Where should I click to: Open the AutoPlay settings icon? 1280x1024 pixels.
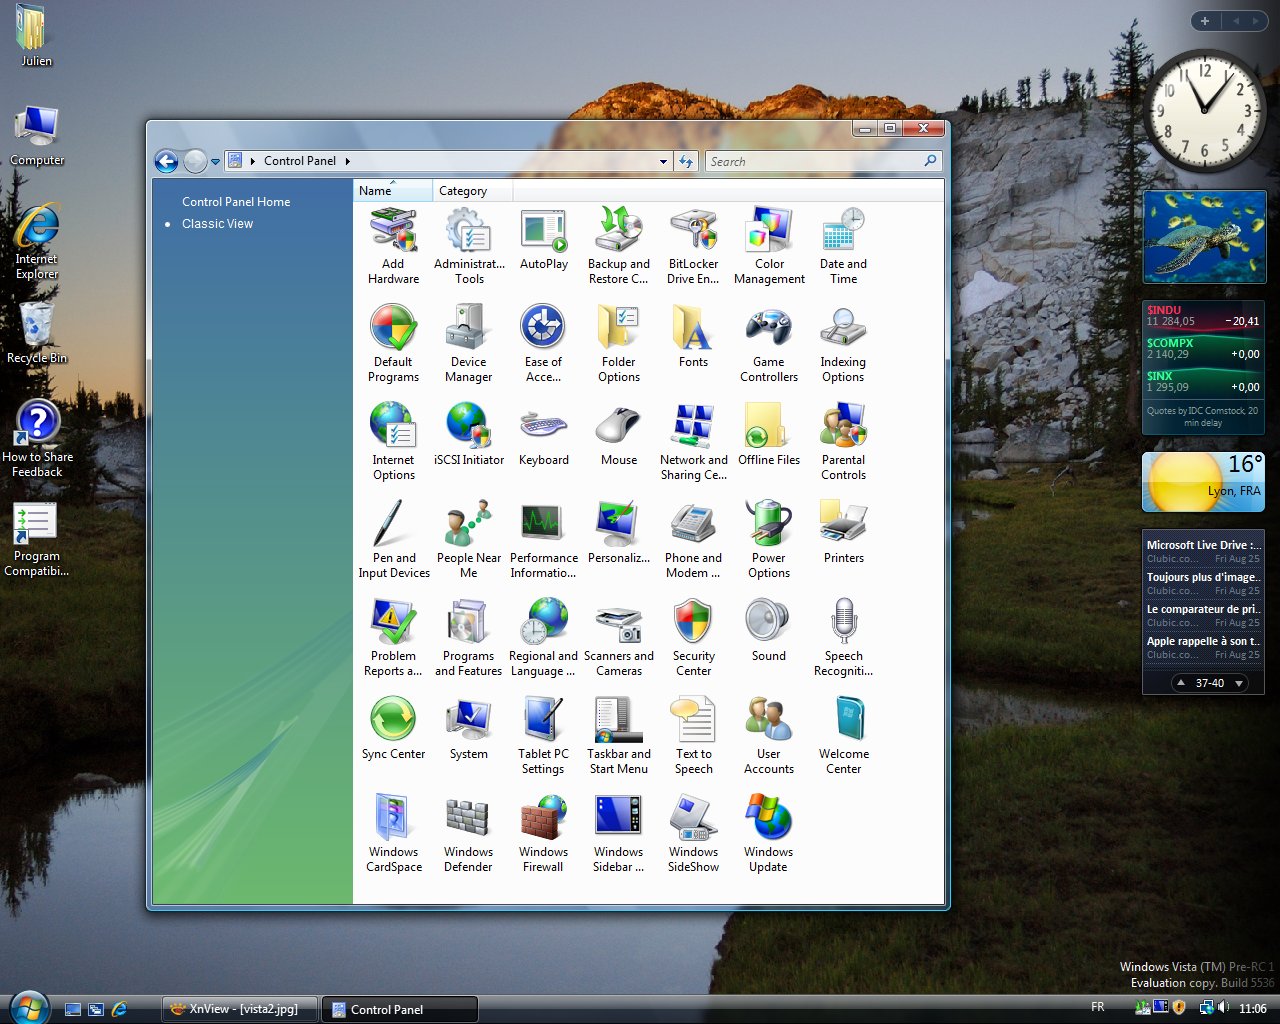click(543, 239)
